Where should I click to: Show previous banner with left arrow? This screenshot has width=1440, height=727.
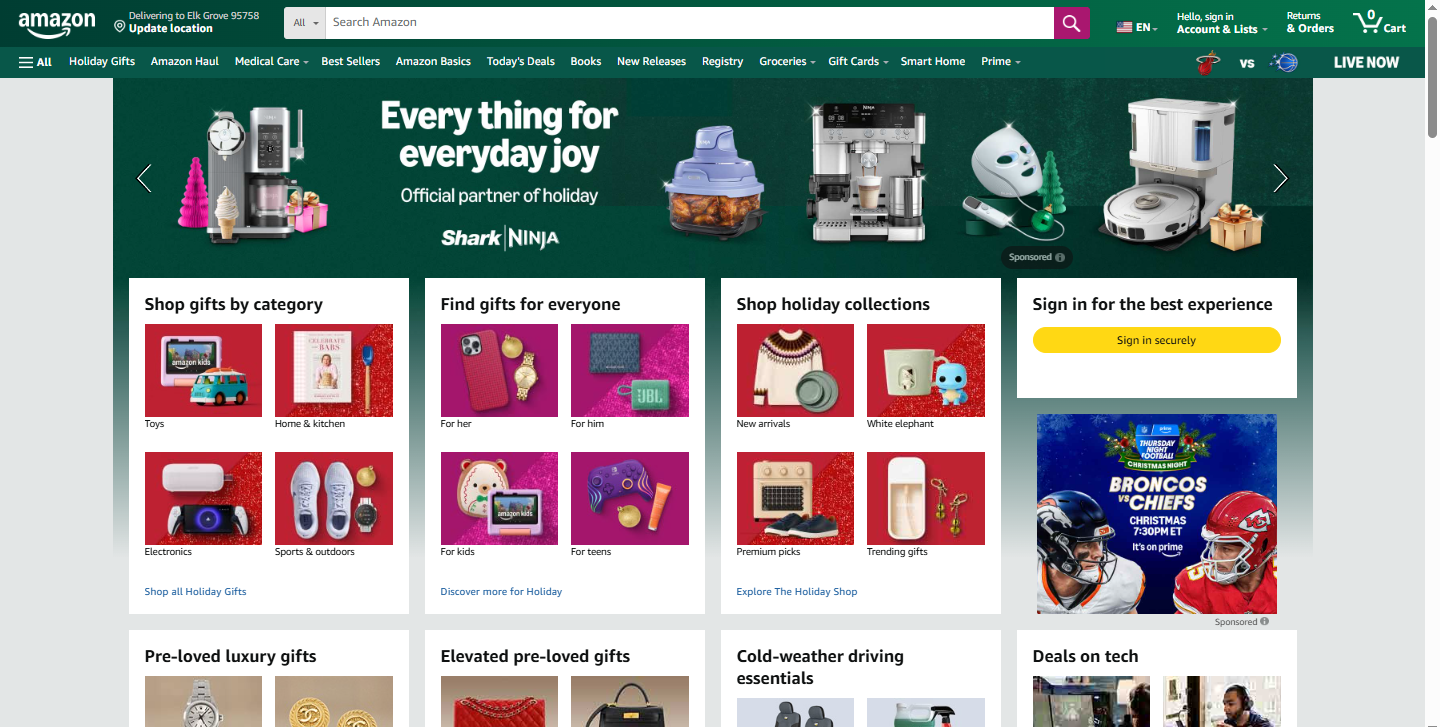pos(144,178)
